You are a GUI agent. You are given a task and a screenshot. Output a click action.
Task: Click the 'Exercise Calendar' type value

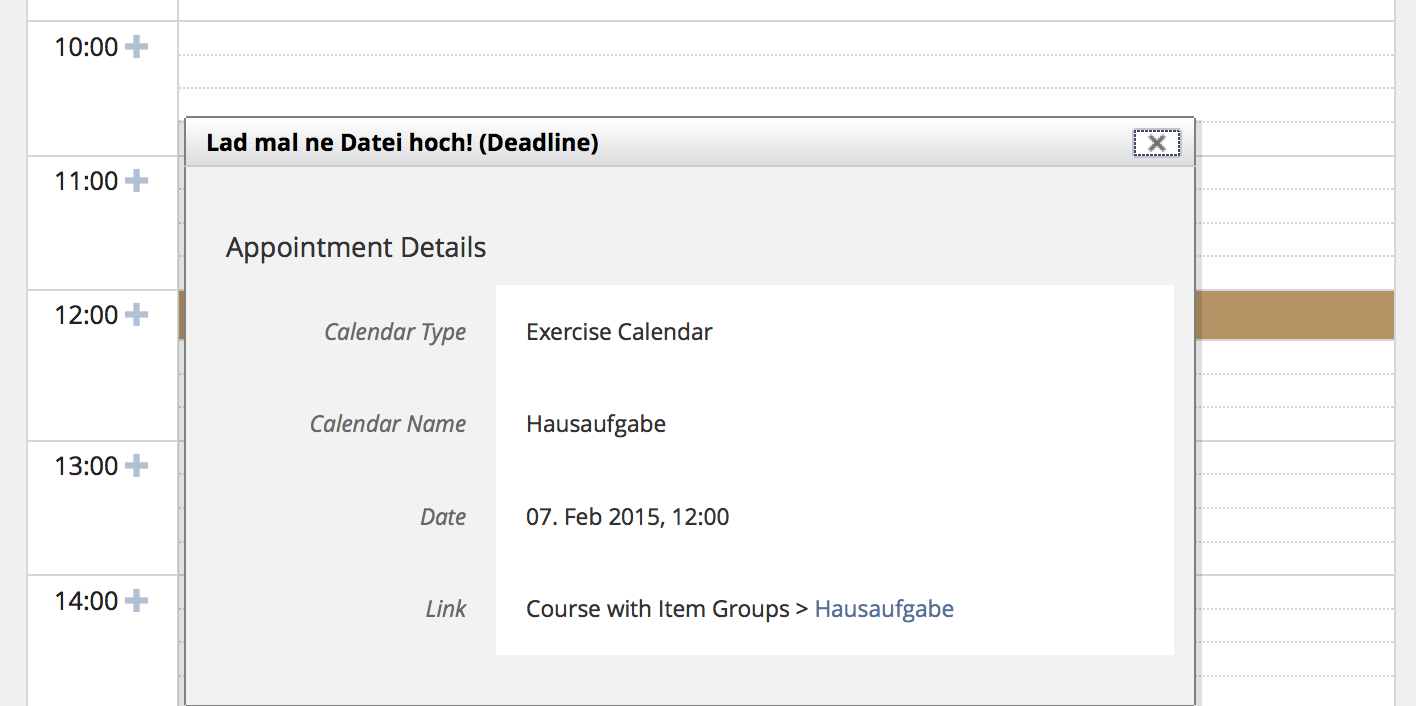click(619, 332)
